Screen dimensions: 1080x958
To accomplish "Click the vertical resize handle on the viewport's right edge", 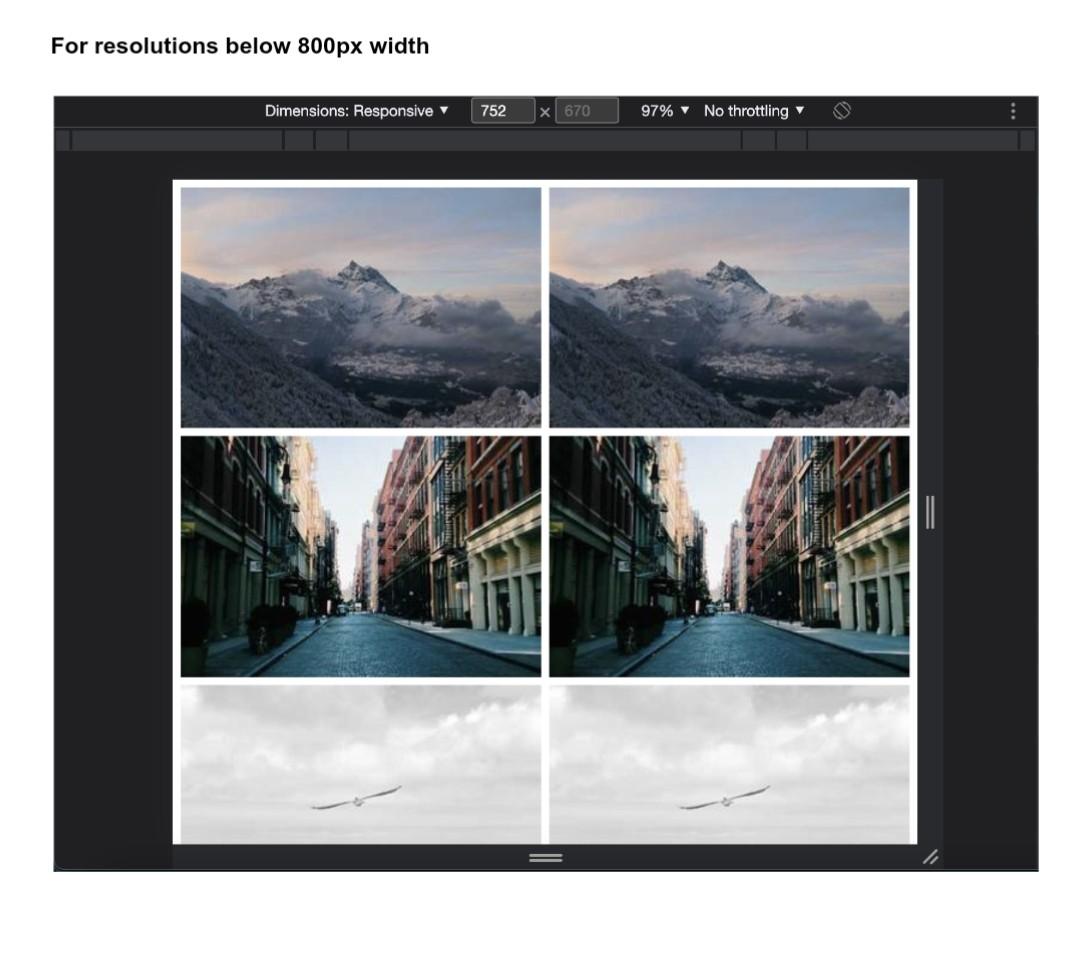I will pyautogui.click(x=931, y=510).
